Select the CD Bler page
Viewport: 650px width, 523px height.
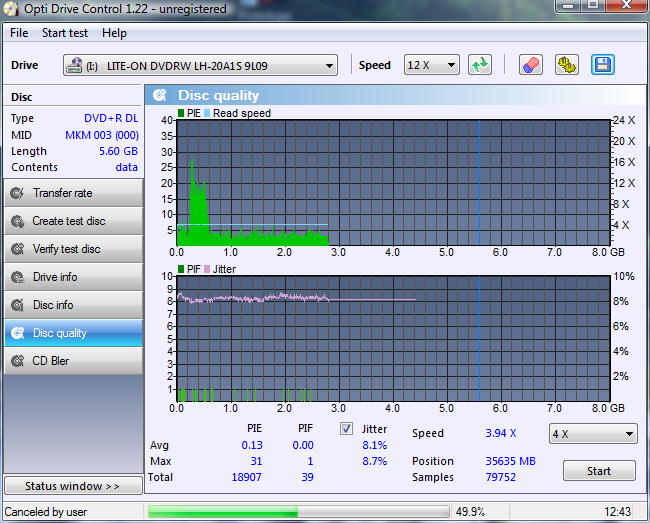[x=73, y=361]
